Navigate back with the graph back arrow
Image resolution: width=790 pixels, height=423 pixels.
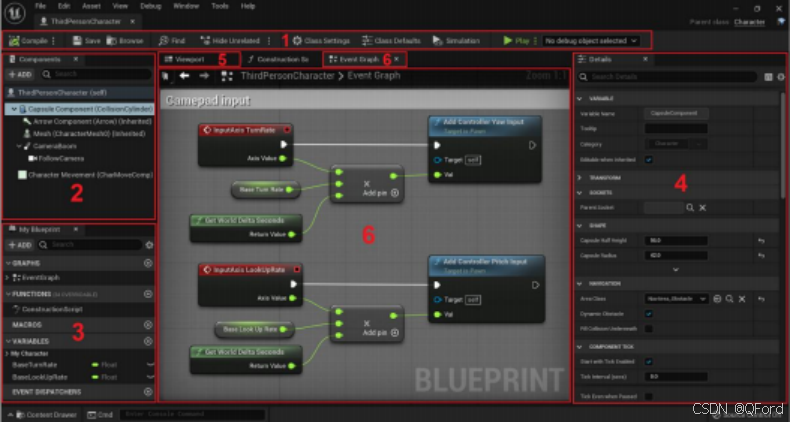tap(184, 76)
